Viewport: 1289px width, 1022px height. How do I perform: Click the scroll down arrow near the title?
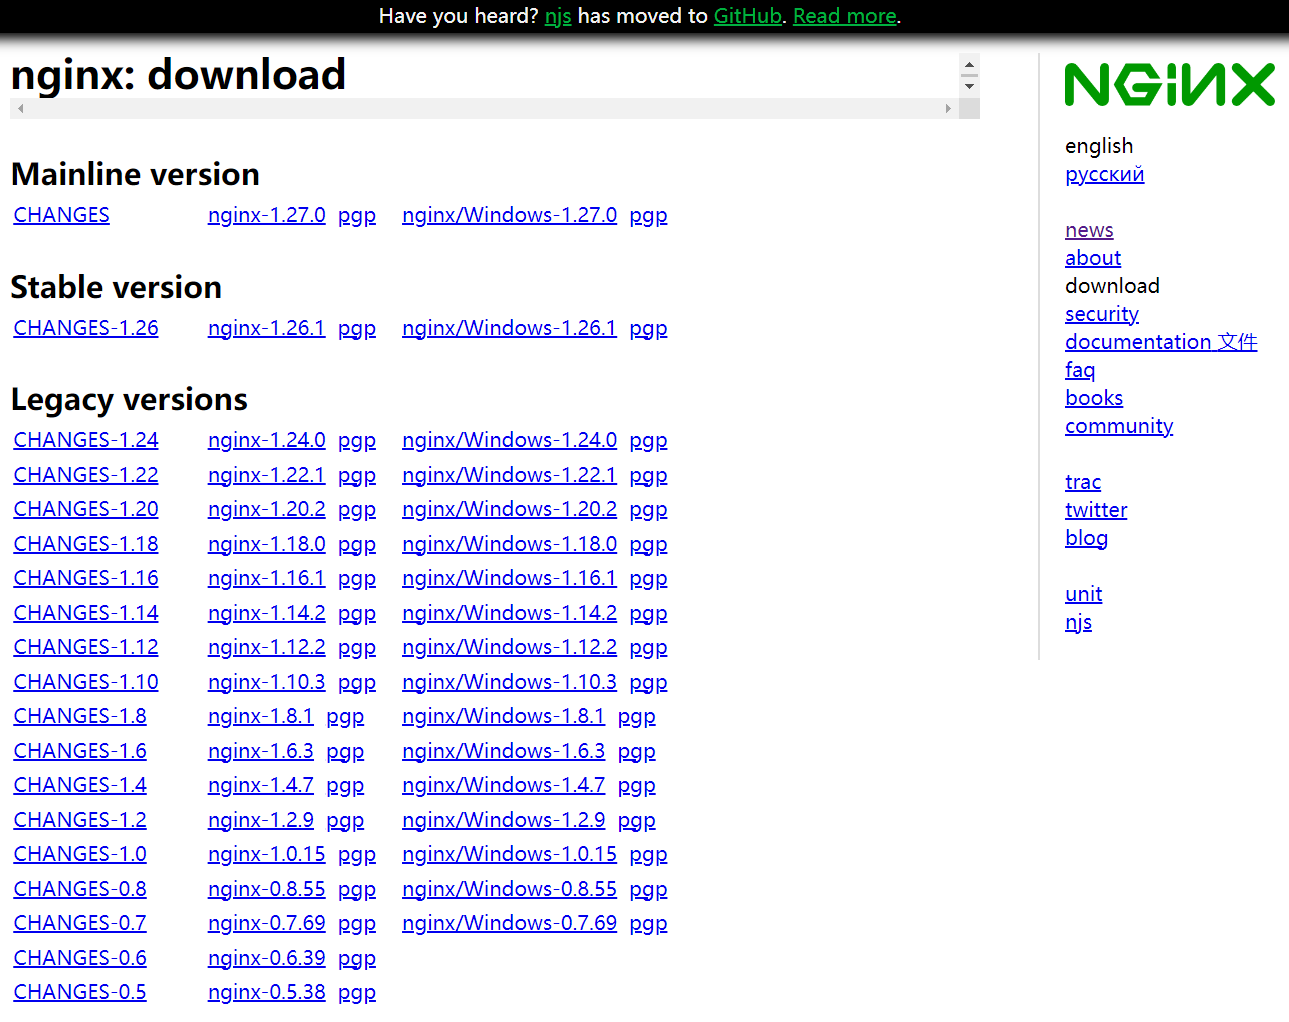point(968,87)
